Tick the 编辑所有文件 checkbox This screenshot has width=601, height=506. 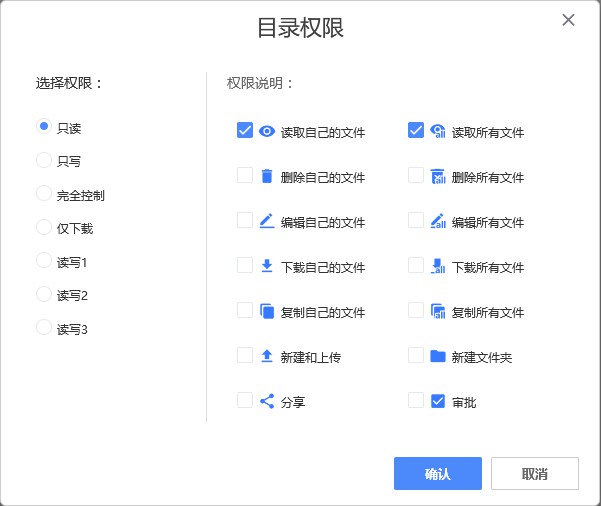click(416, 220)
